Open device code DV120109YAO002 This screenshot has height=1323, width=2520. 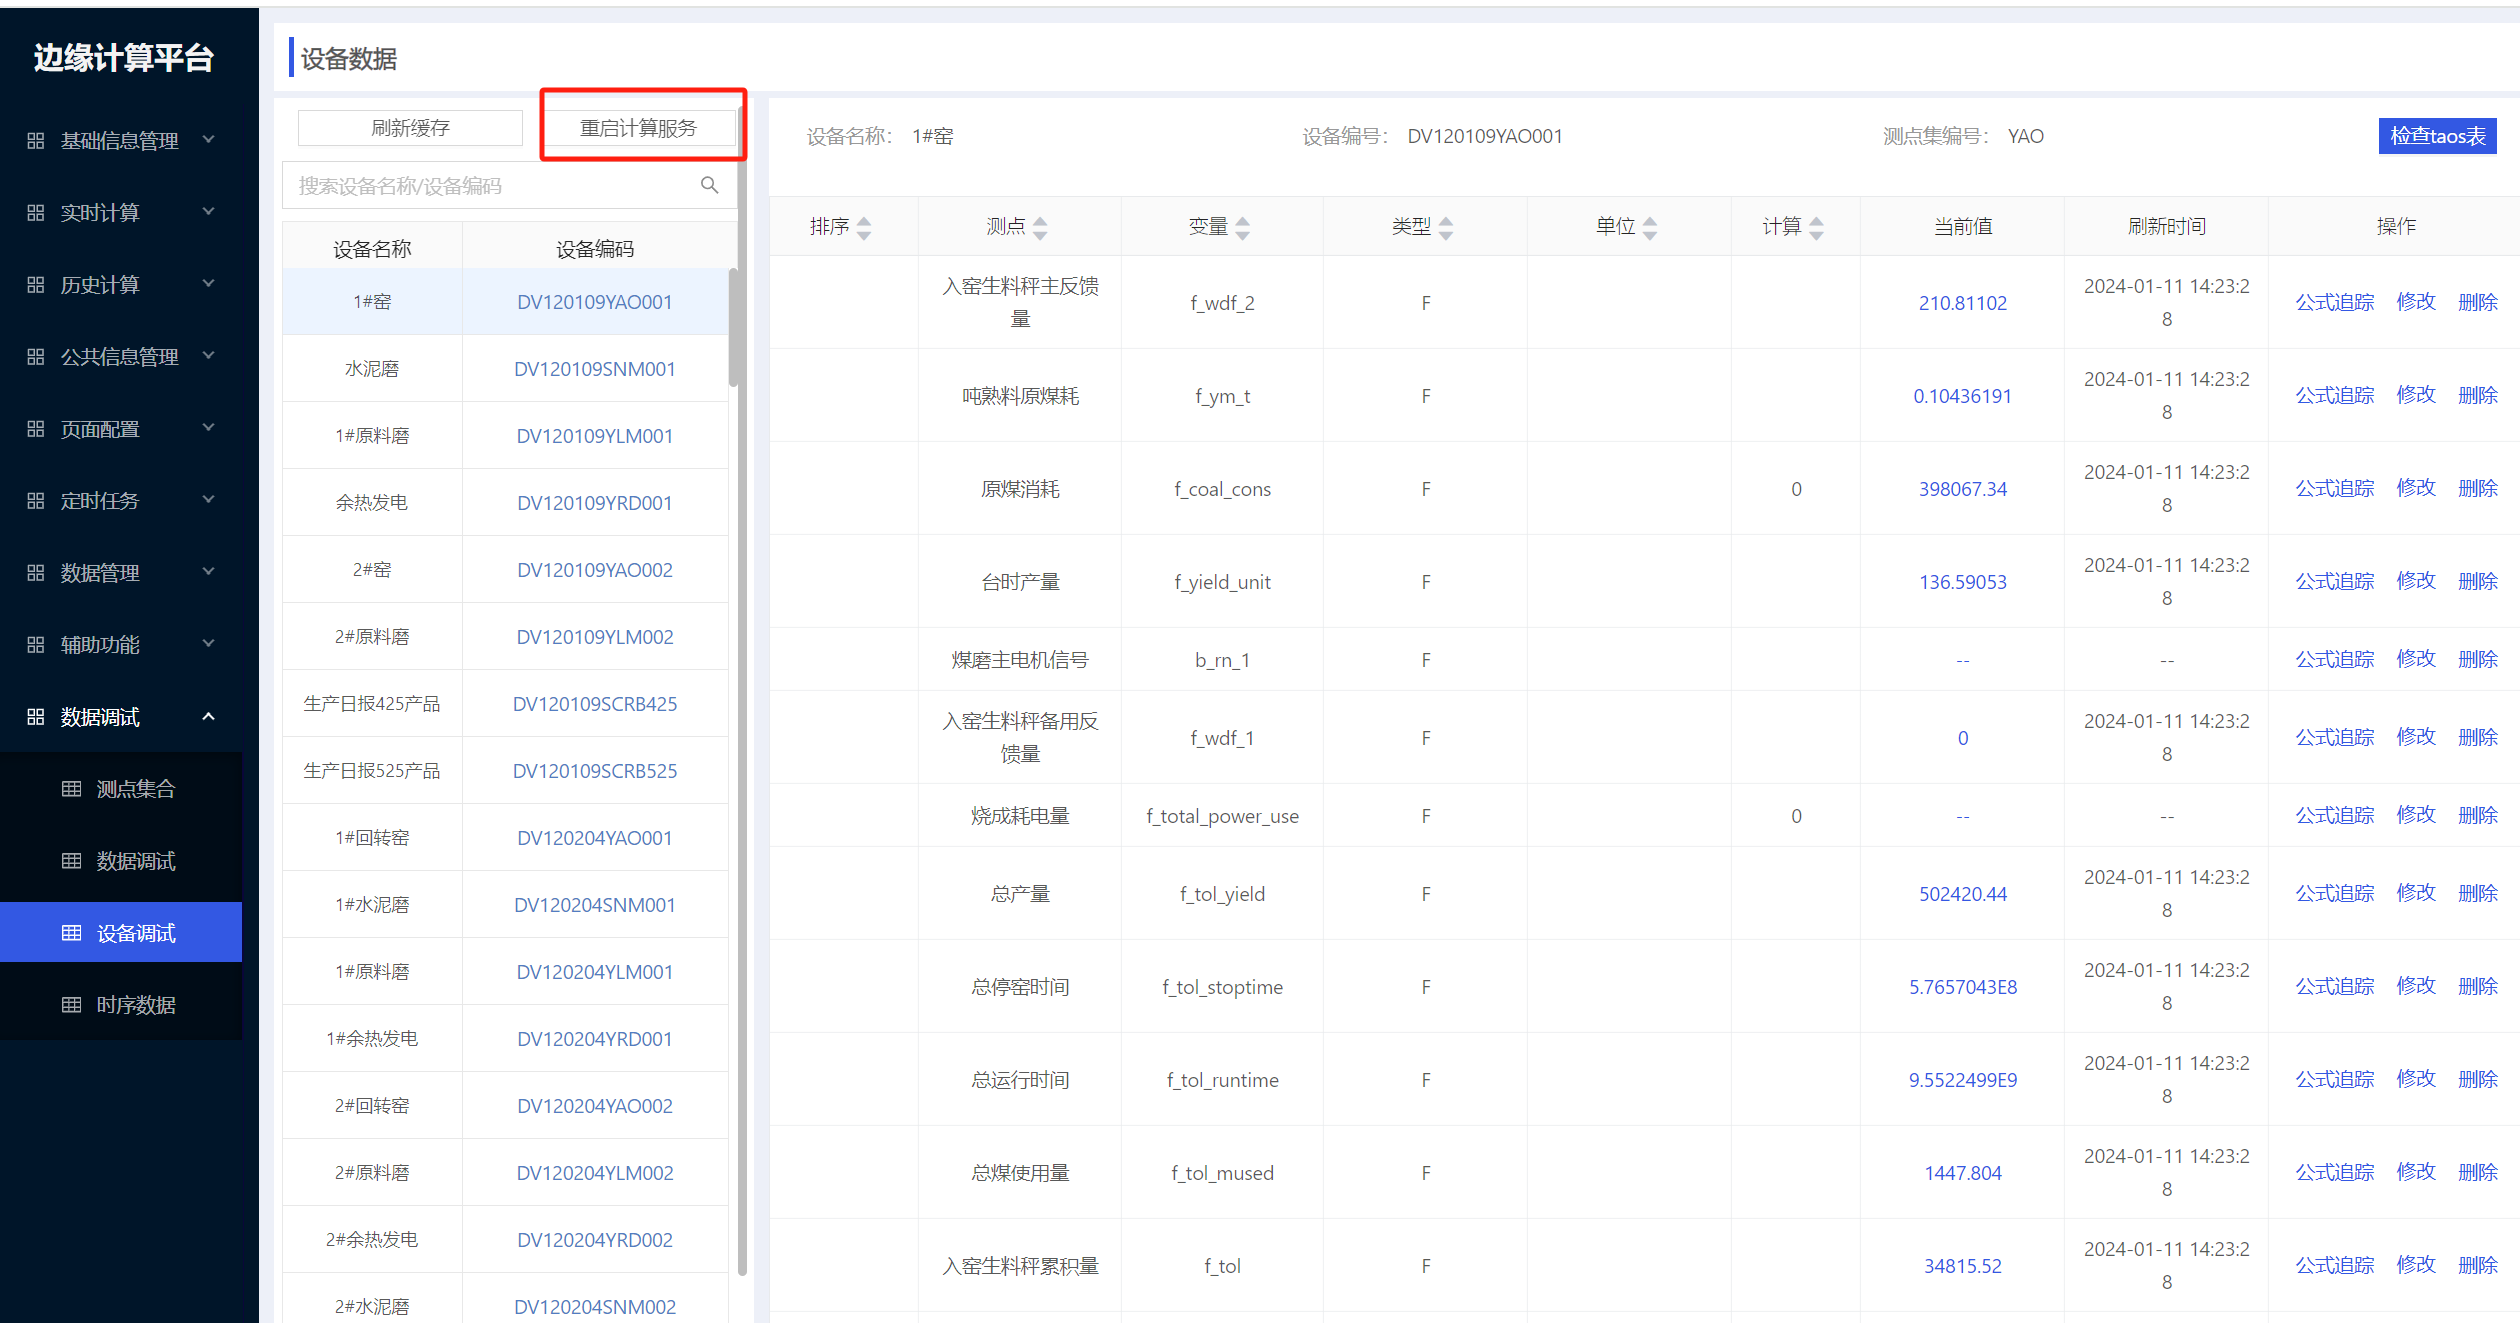[595, 570]
